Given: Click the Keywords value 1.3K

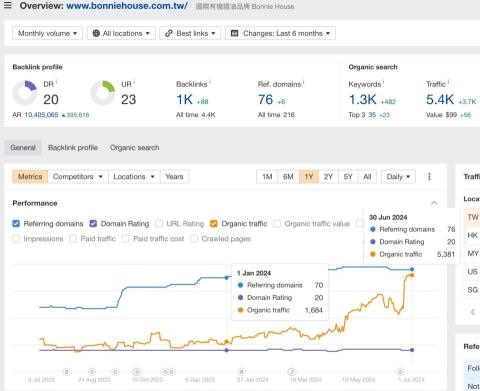Looking at the screenshot, I should [x=363, y=99].
